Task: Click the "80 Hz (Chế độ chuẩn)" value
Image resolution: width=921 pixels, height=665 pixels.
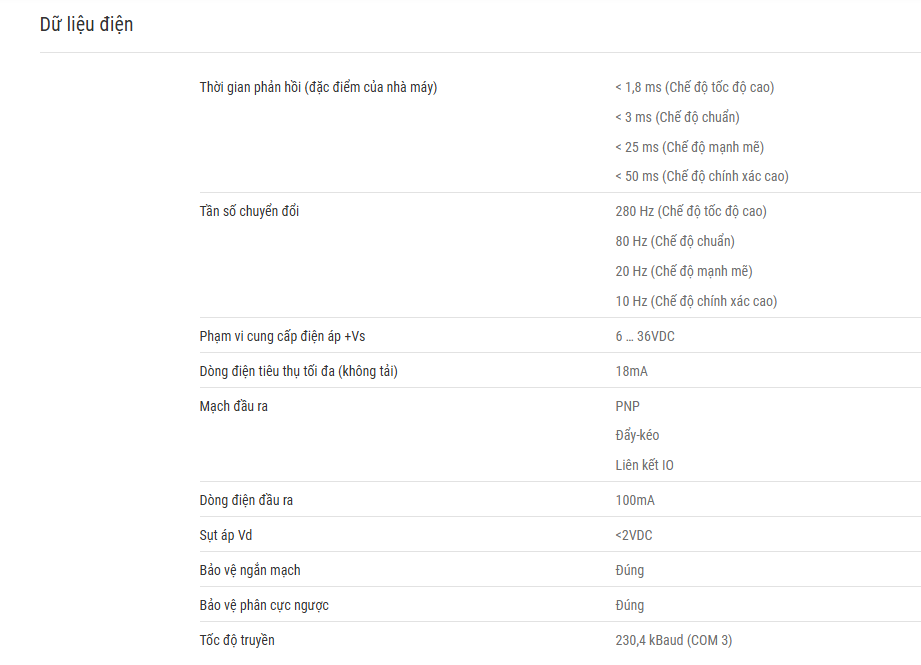Action: click(x=675, y=241)
